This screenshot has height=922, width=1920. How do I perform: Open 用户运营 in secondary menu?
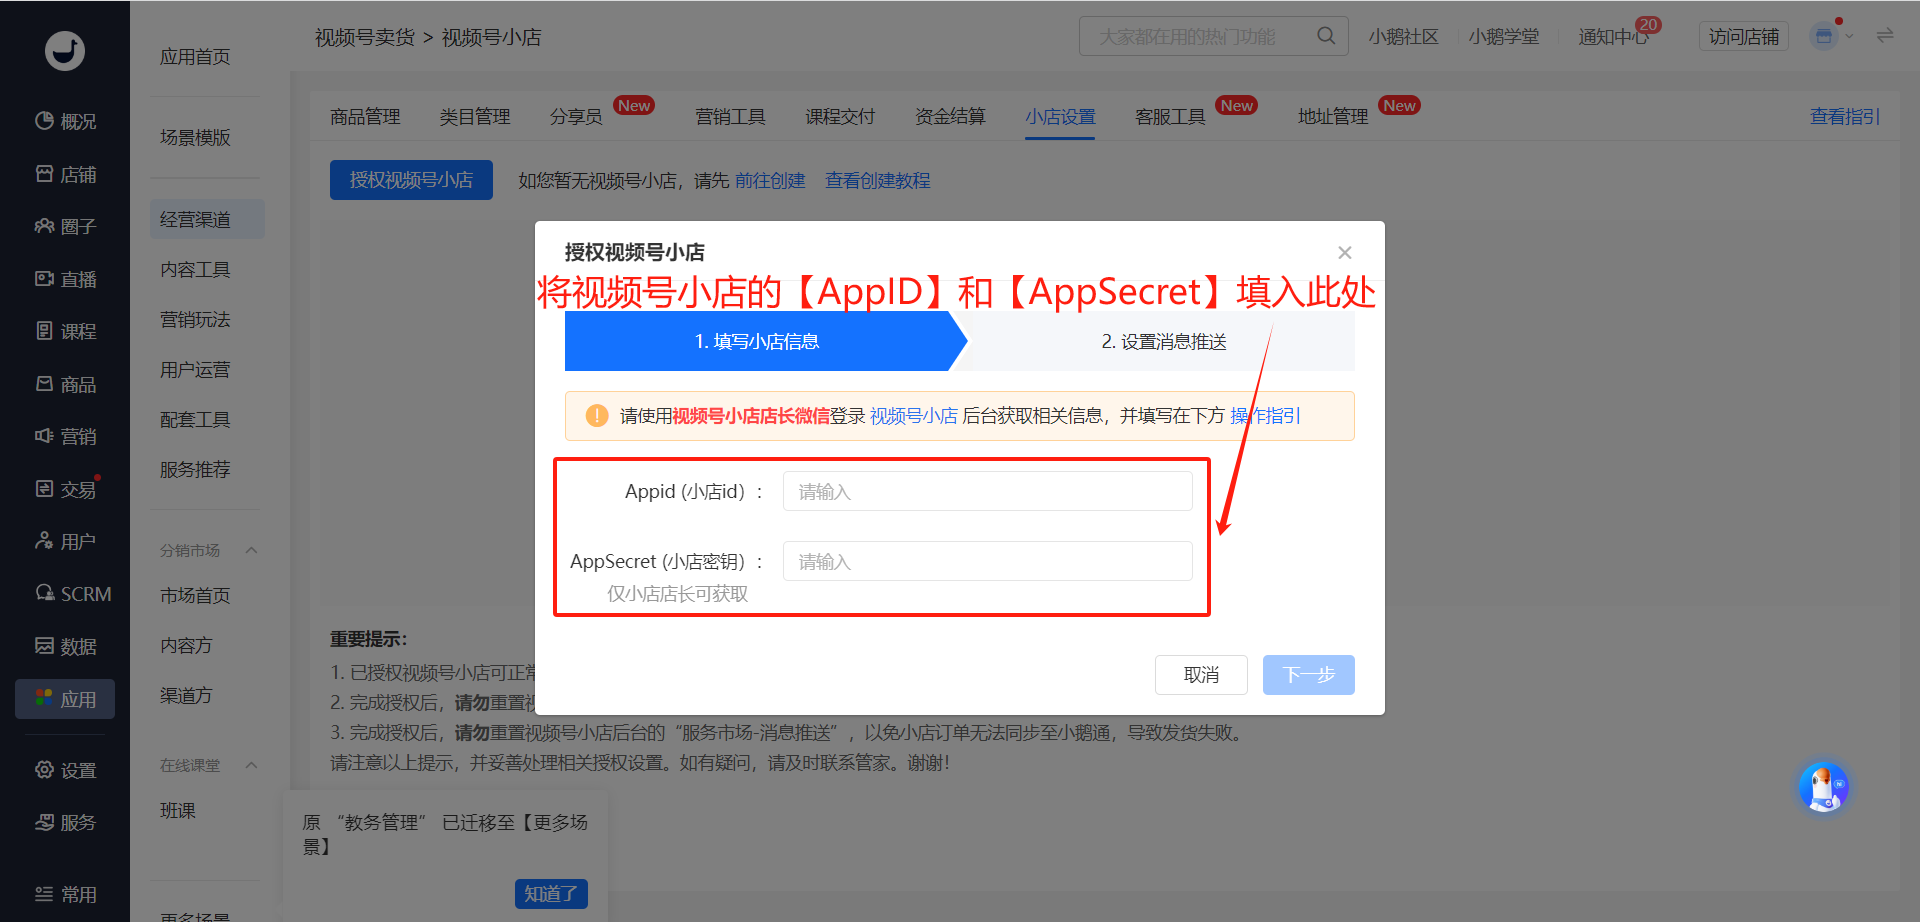coord(195,370)
